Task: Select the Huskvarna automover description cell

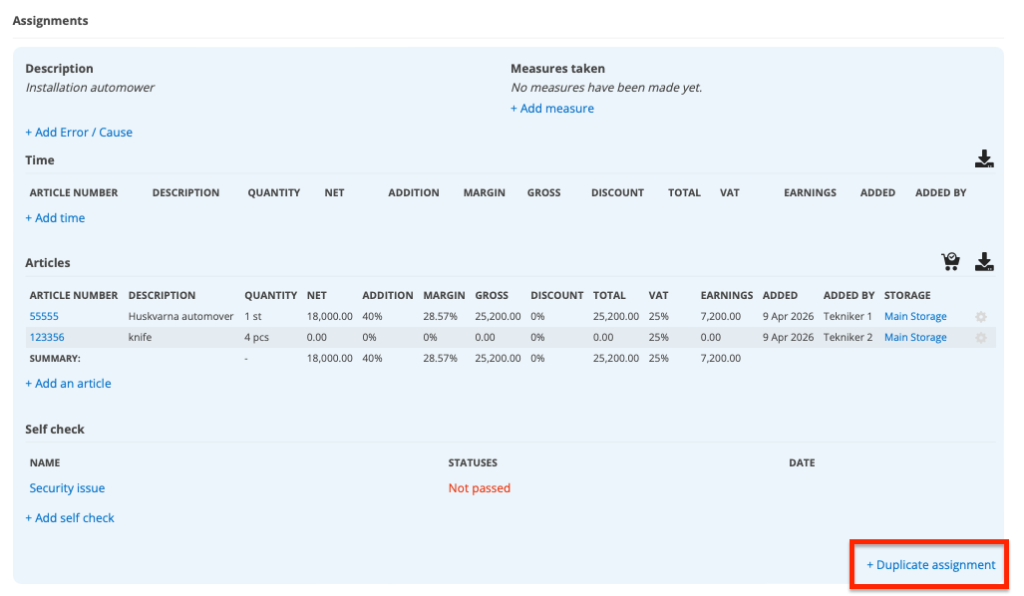Action: (x=181, y=317)
